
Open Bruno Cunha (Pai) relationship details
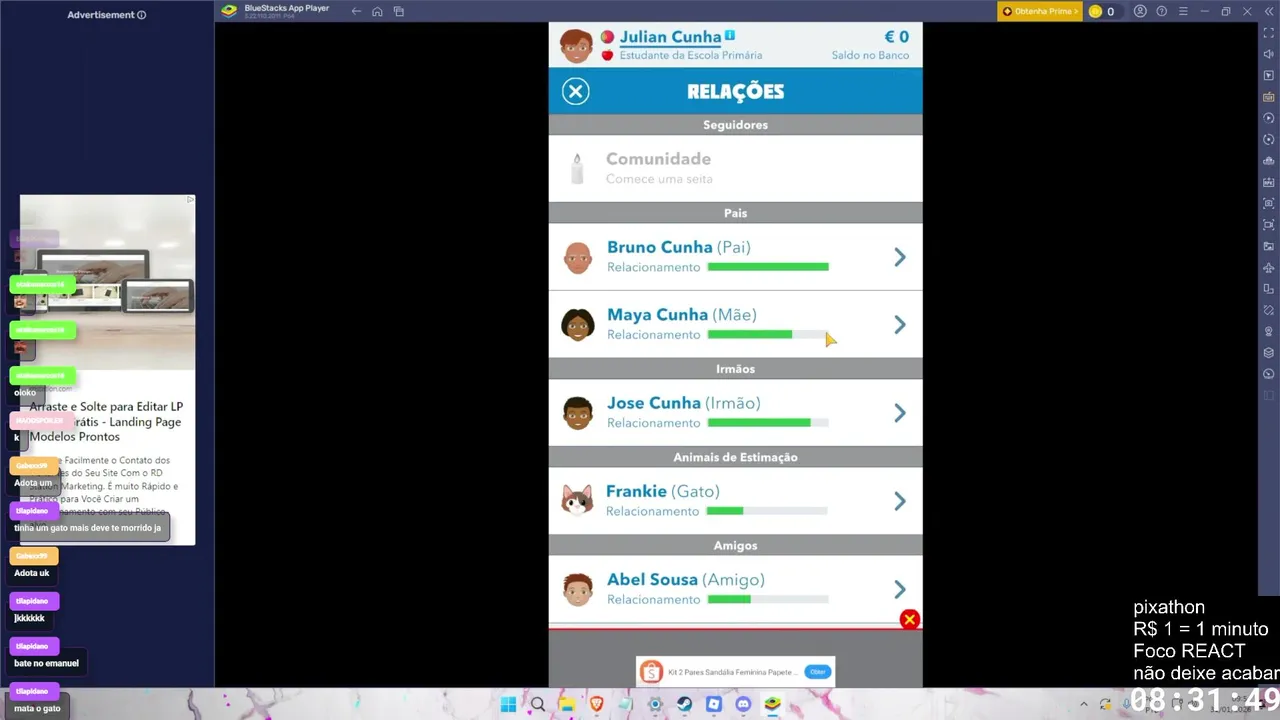click(735, 257)
